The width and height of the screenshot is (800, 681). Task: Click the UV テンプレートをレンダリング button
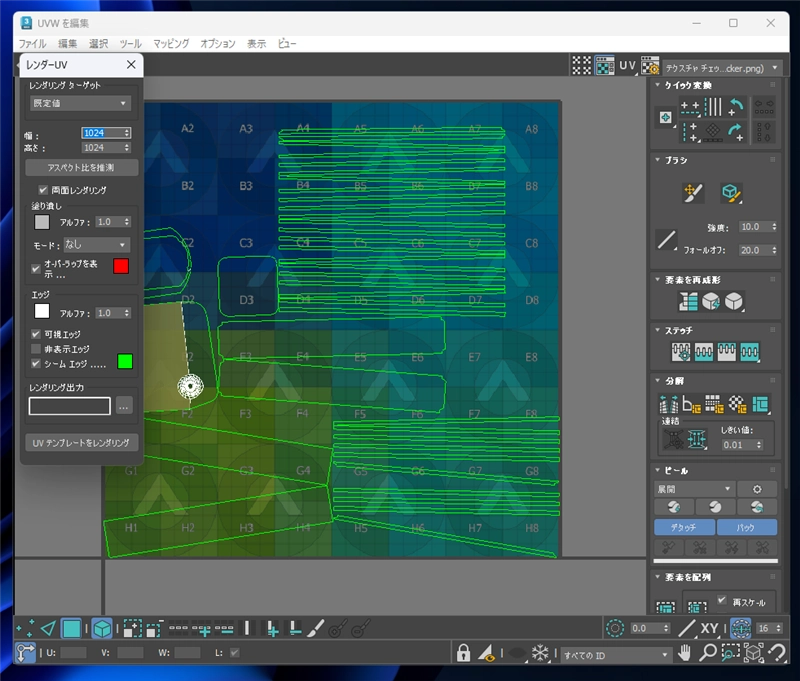[x=81, y=442]
